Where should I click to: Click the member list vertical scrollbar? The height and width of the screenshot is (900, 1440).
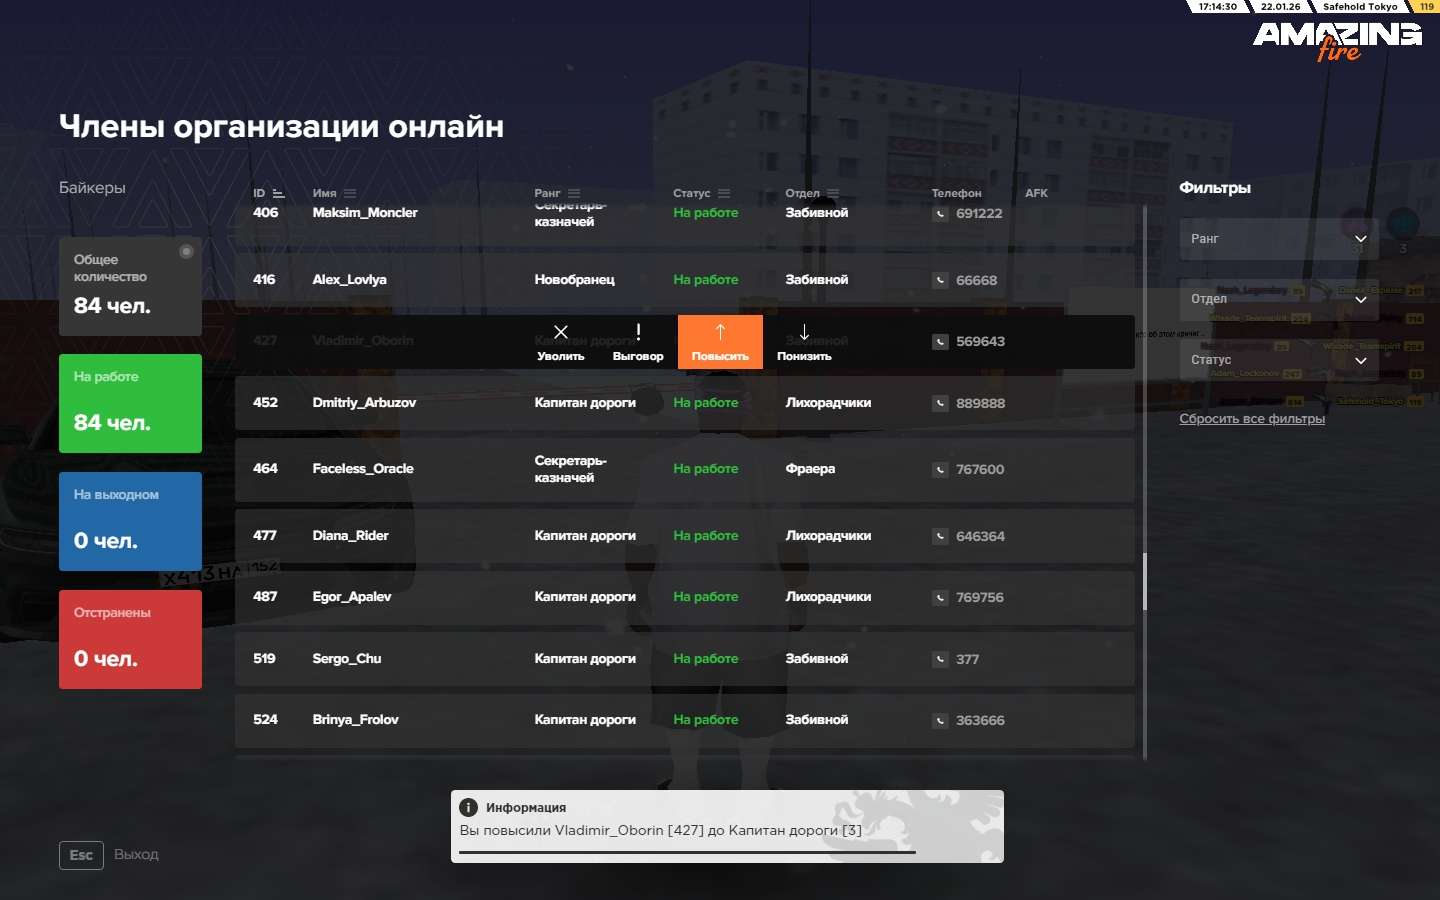pos(1144,581)
